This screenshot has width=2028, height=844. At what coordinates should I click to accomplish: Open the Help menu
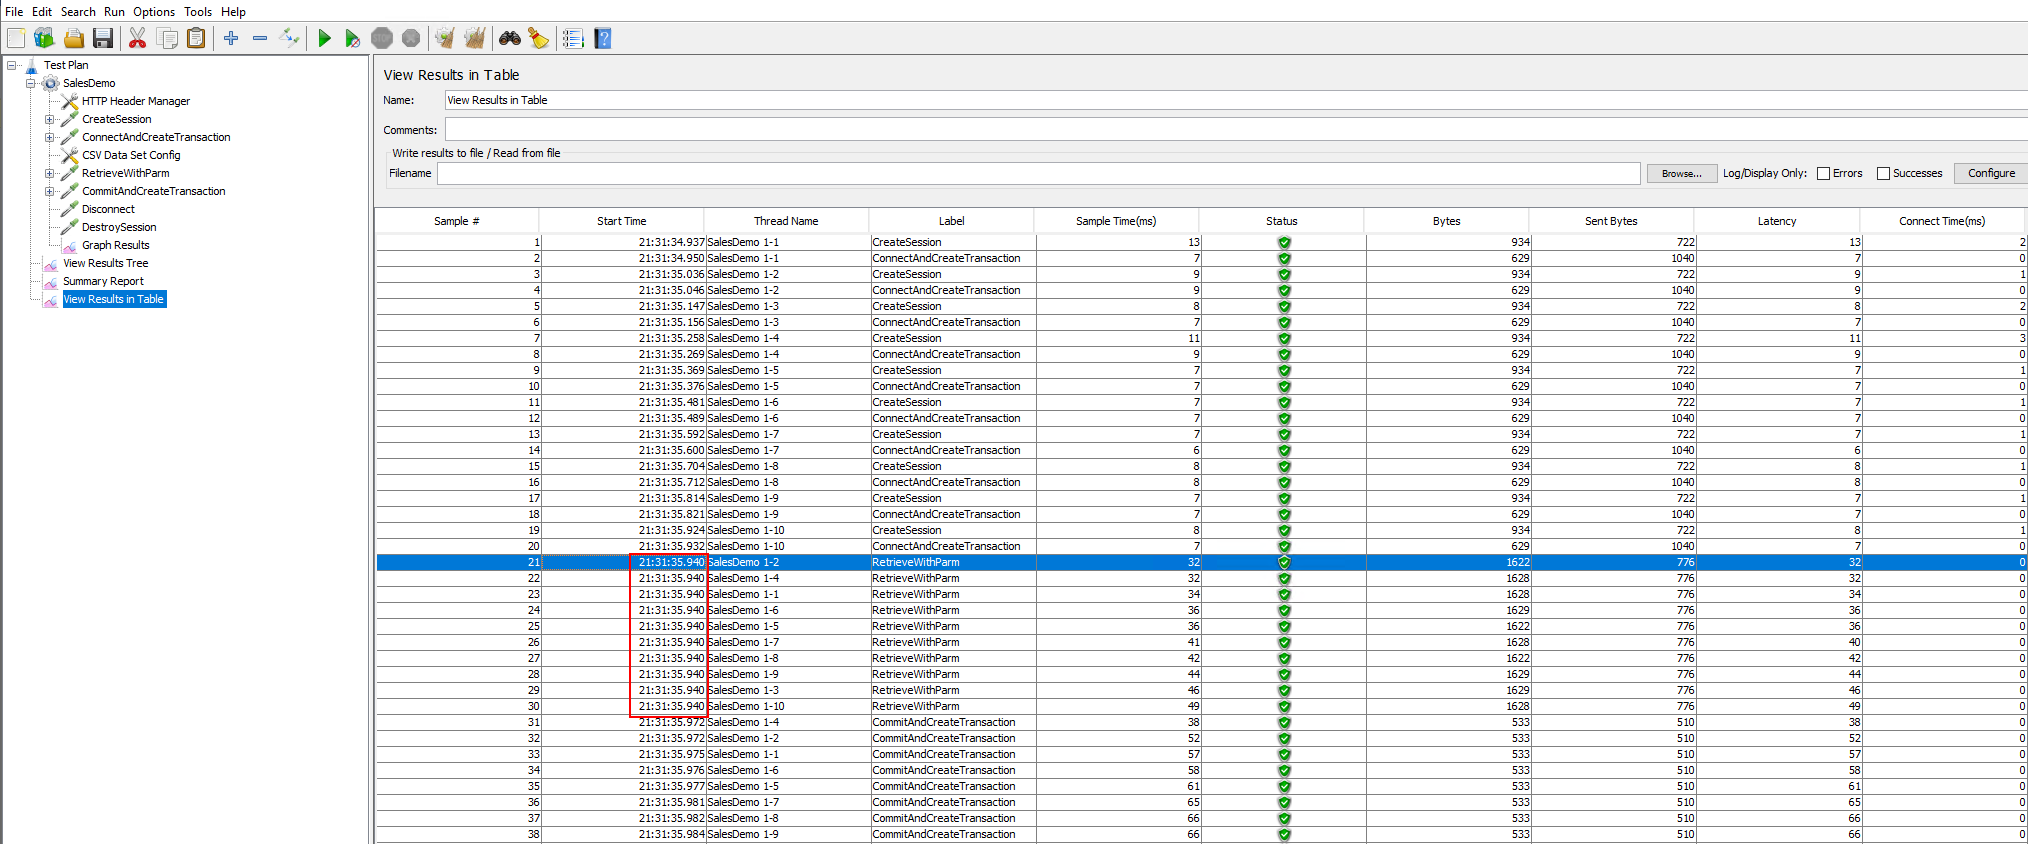pyautogui.click(x=233, y=12)
